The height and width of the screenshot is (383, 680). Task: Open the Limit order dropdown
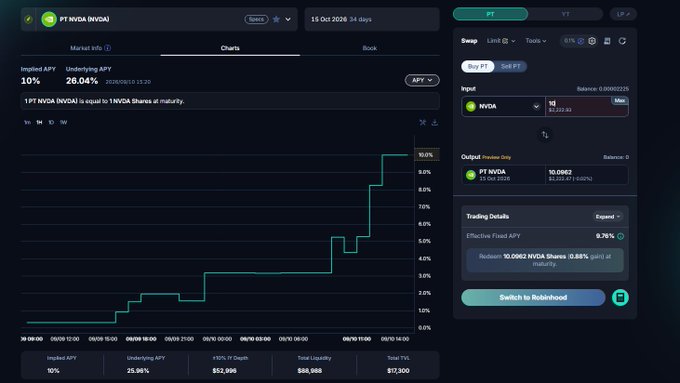click(501, 41)
